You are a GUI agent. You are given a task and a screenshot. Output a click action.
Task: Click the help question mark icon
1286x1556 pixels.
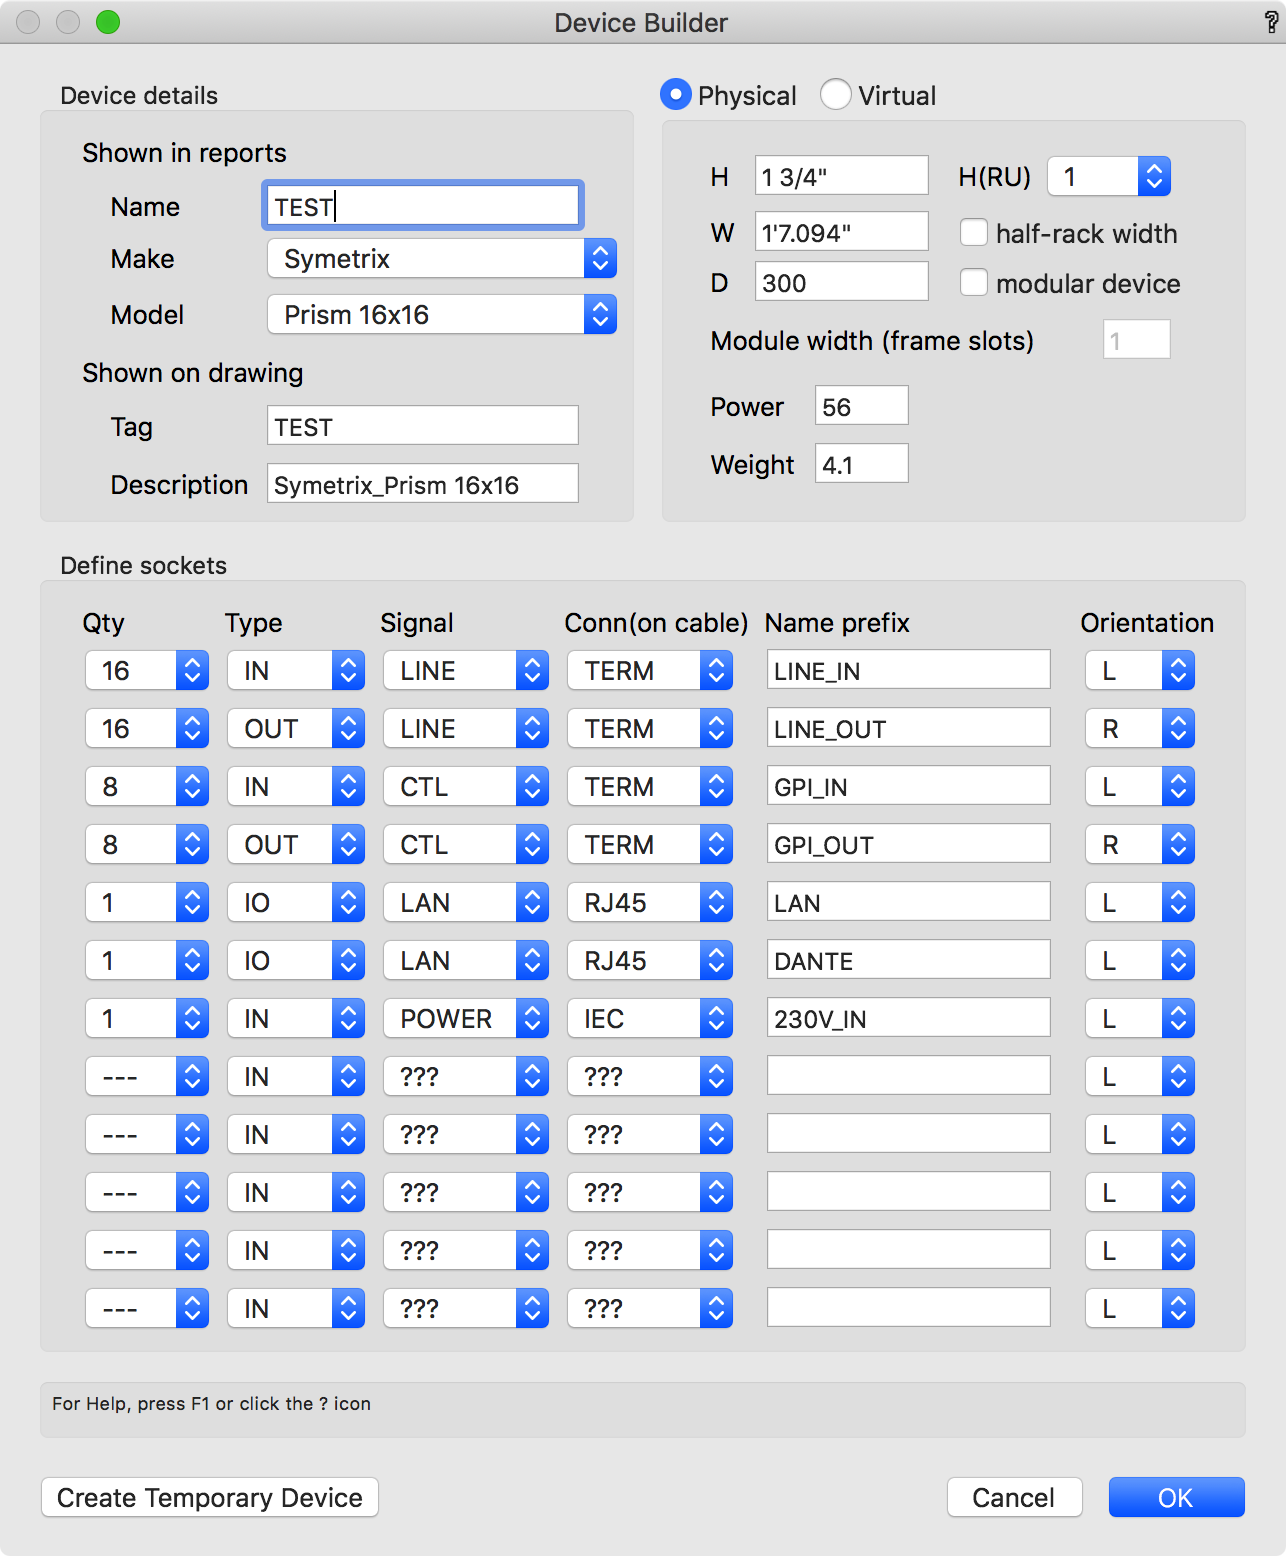tap(1271, 23)
